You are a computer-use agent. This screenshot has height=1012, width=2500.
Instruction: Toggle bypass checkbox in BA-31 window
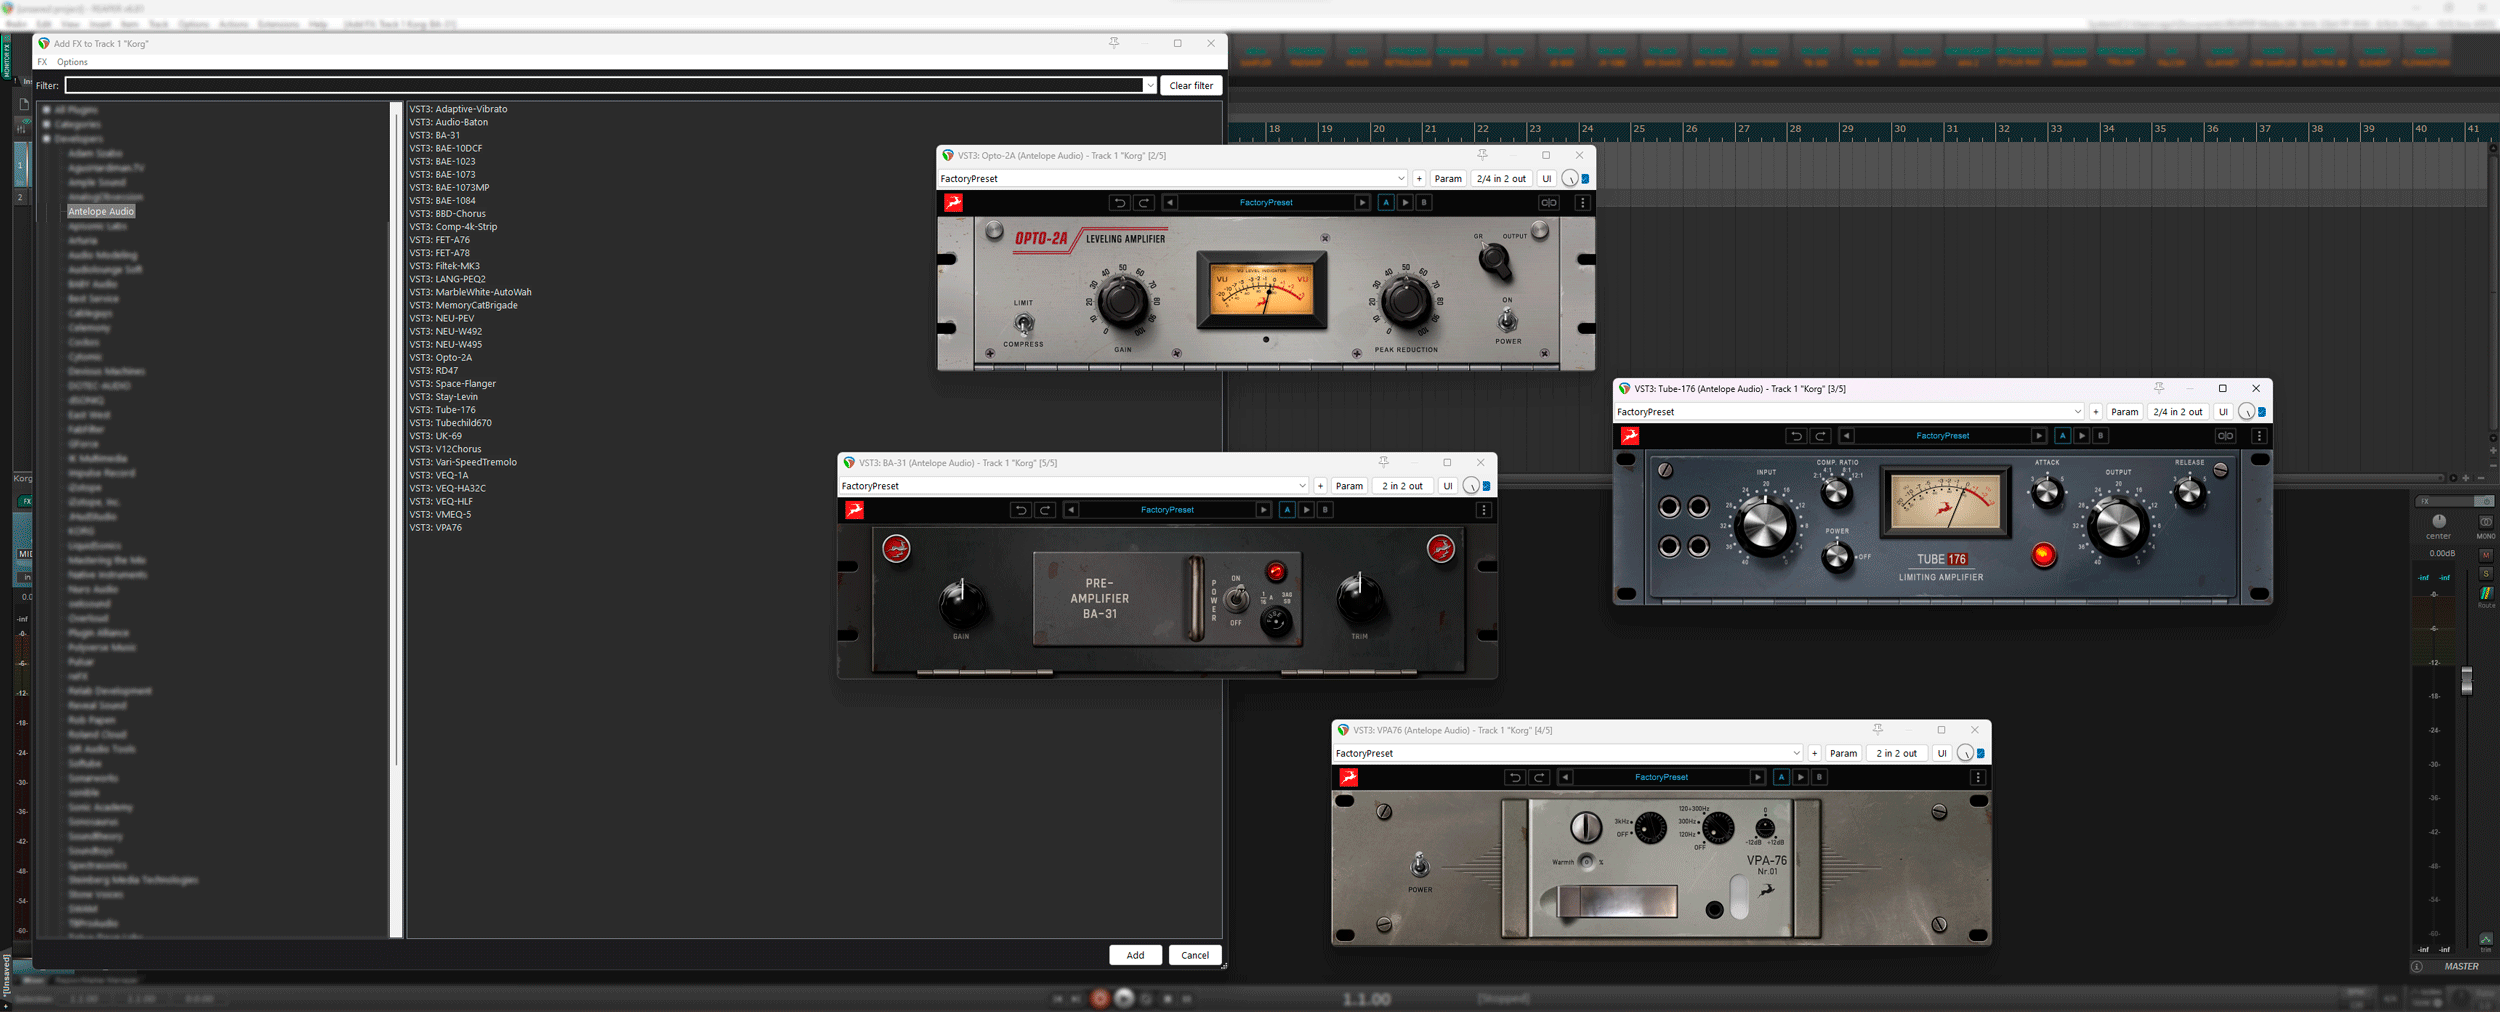tap(1486, 486)
